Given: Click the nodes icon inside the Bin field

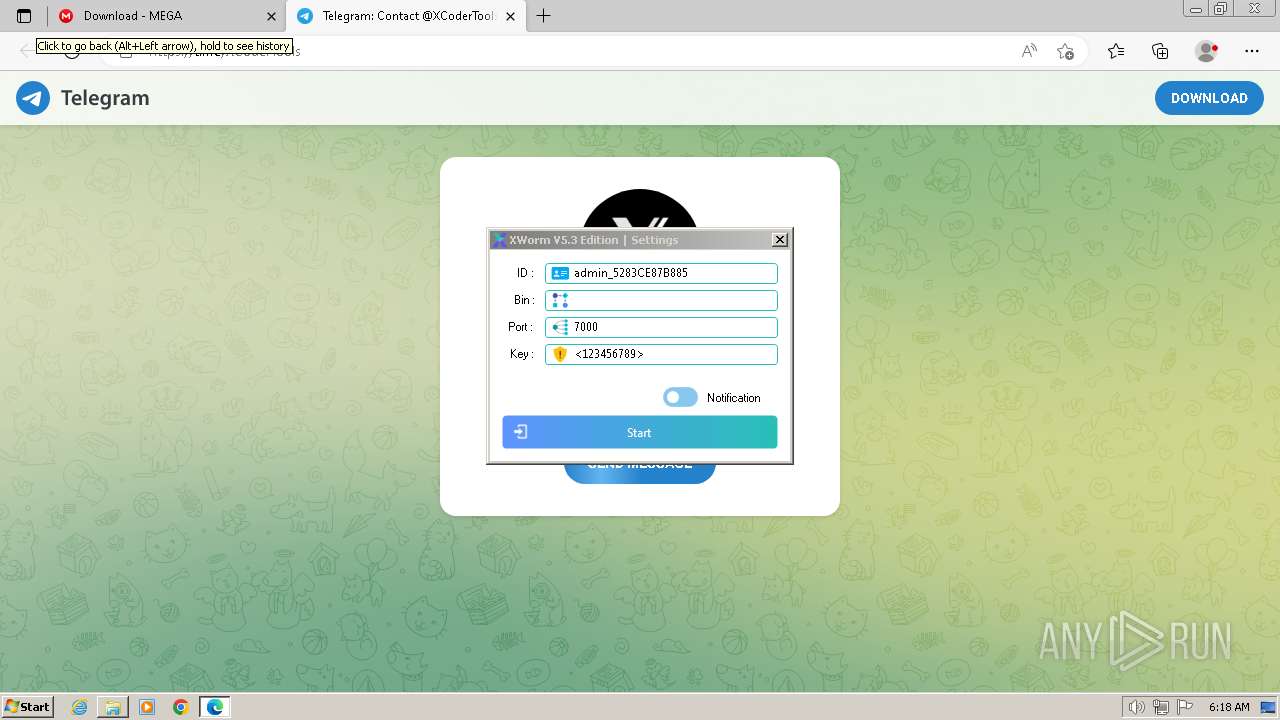Looking at the screenshot, I should [x=560, y=300].
